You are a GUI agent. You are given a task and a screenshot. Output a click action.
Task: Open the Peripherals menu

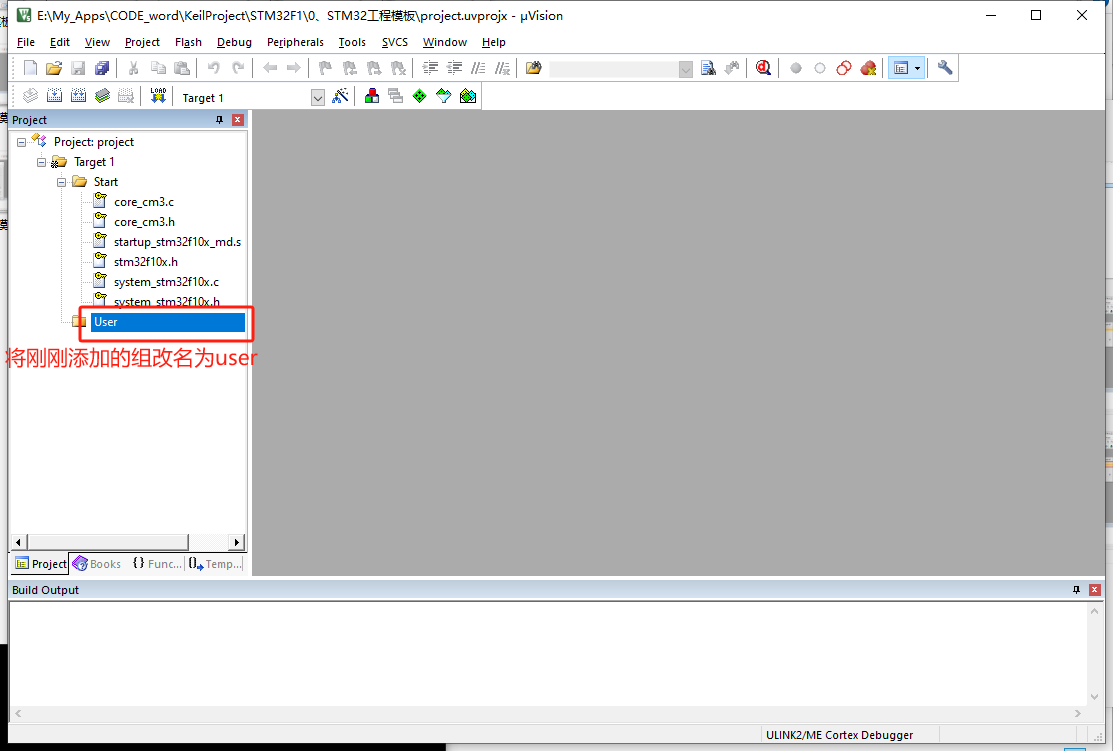pos(295,42)
